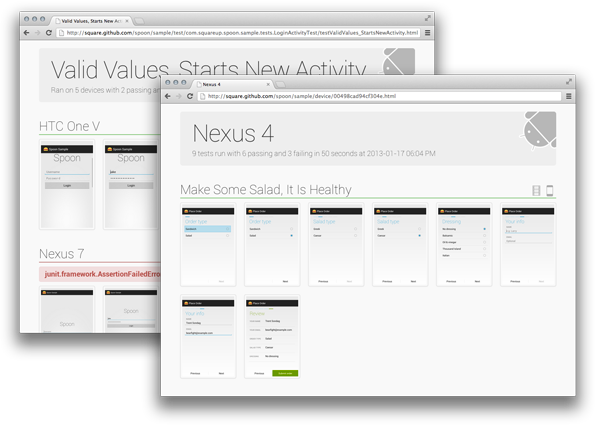
Task: Open the Review screen thumbnail with green button
Action: pos(272,337)
